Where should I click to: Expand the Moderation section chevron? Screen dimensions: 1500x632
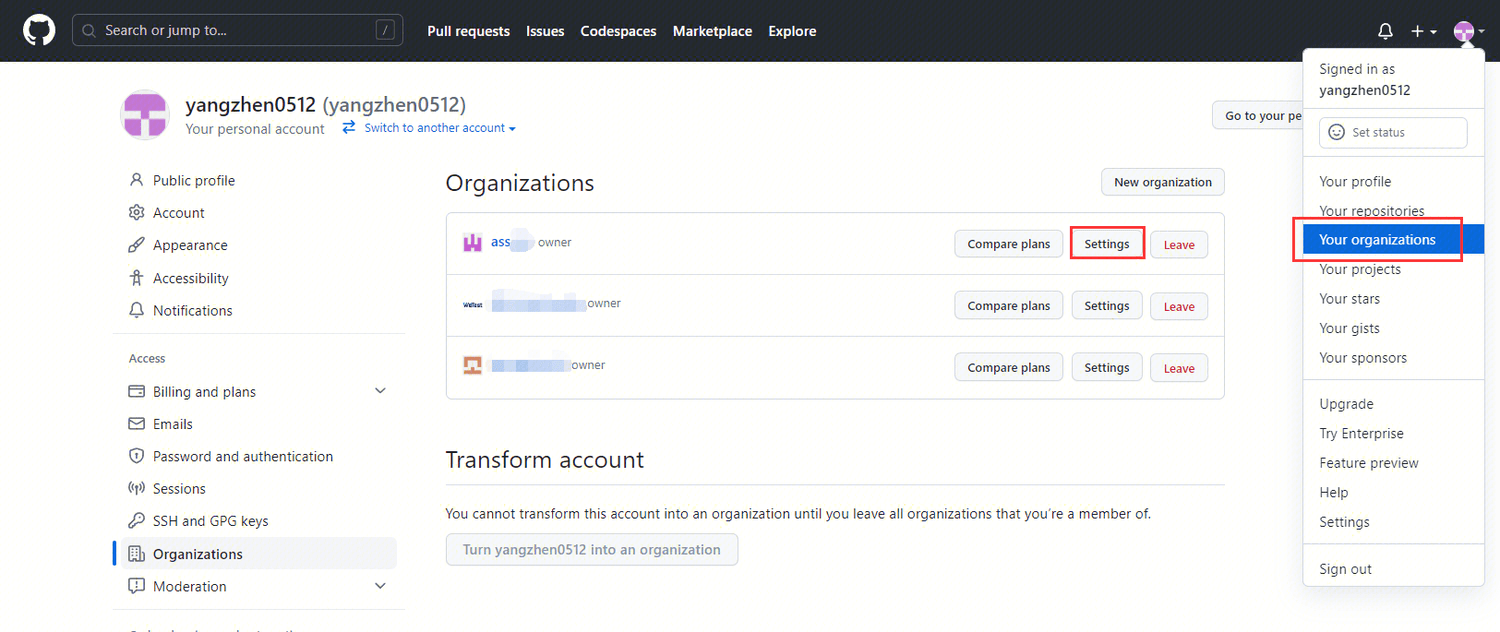tap(379, 586)
